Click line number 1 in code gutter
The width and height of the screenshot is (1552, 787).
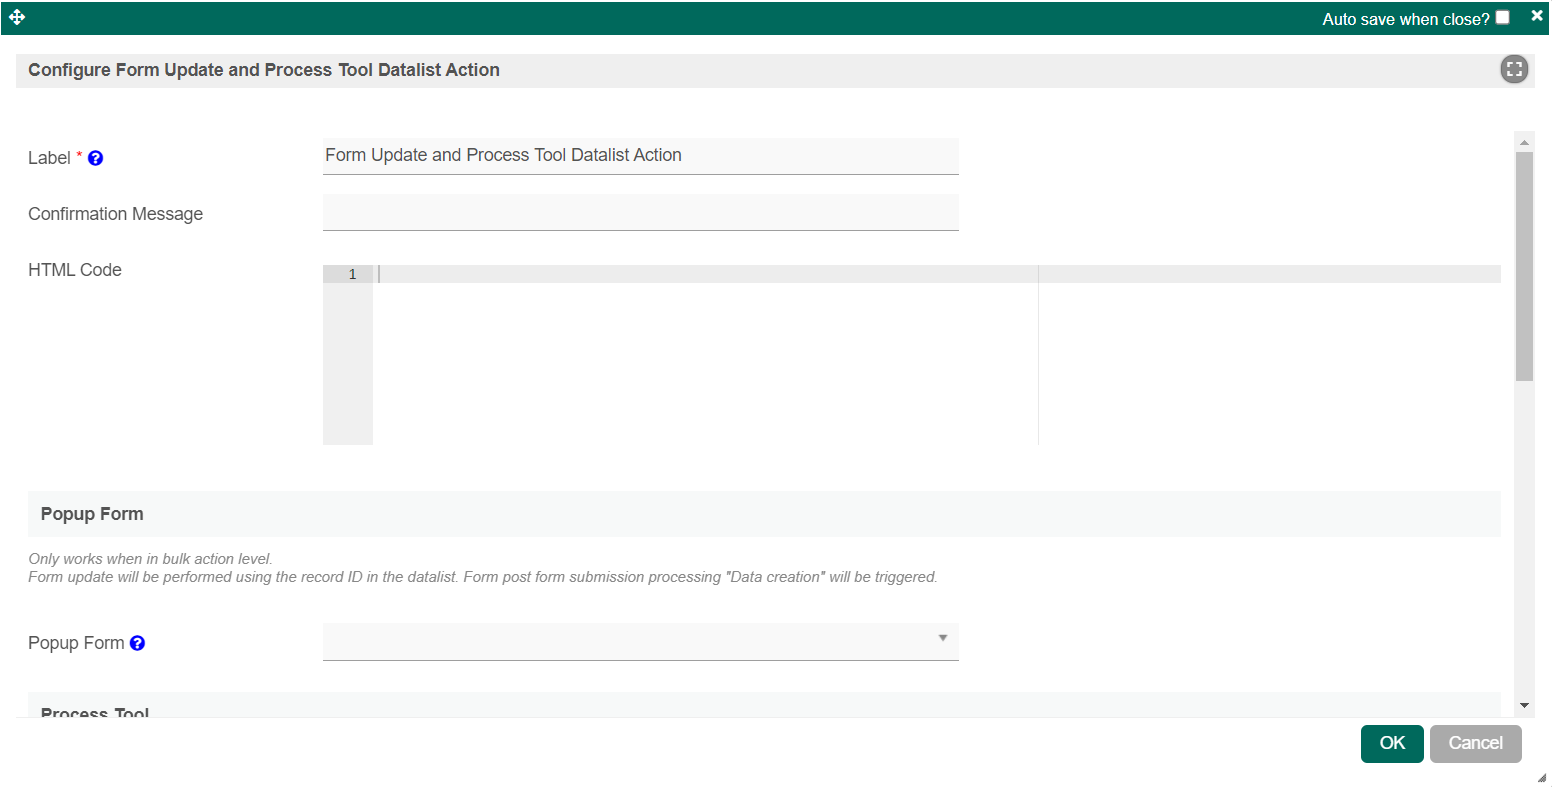pyautogui.click(x=352, y=274)
